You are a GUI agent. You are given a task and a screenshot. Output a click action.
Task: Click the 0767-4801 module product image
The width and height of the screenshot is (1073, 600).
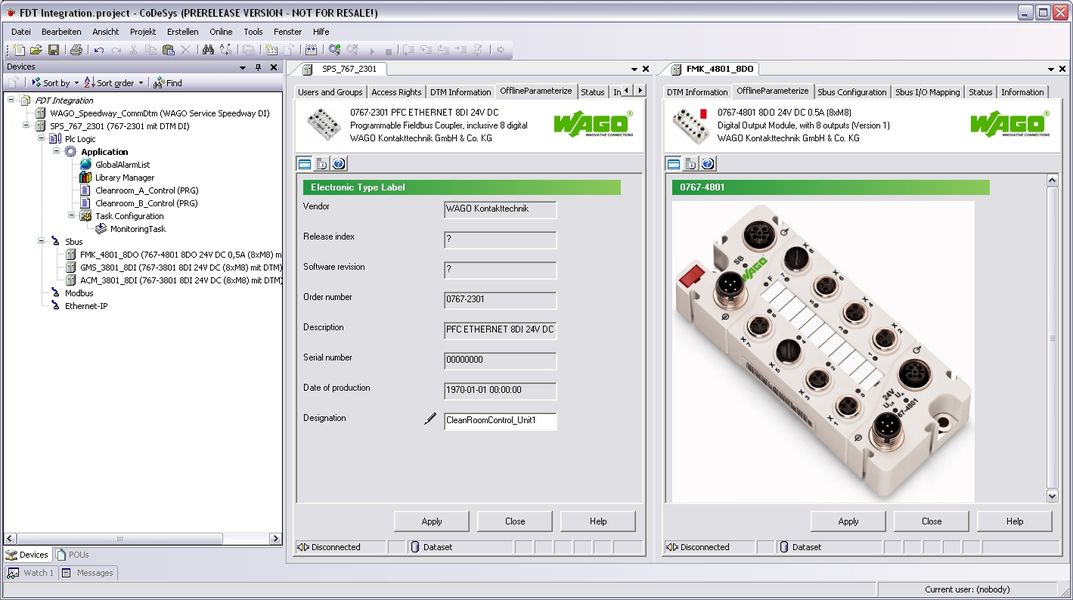tap(823, 351)
